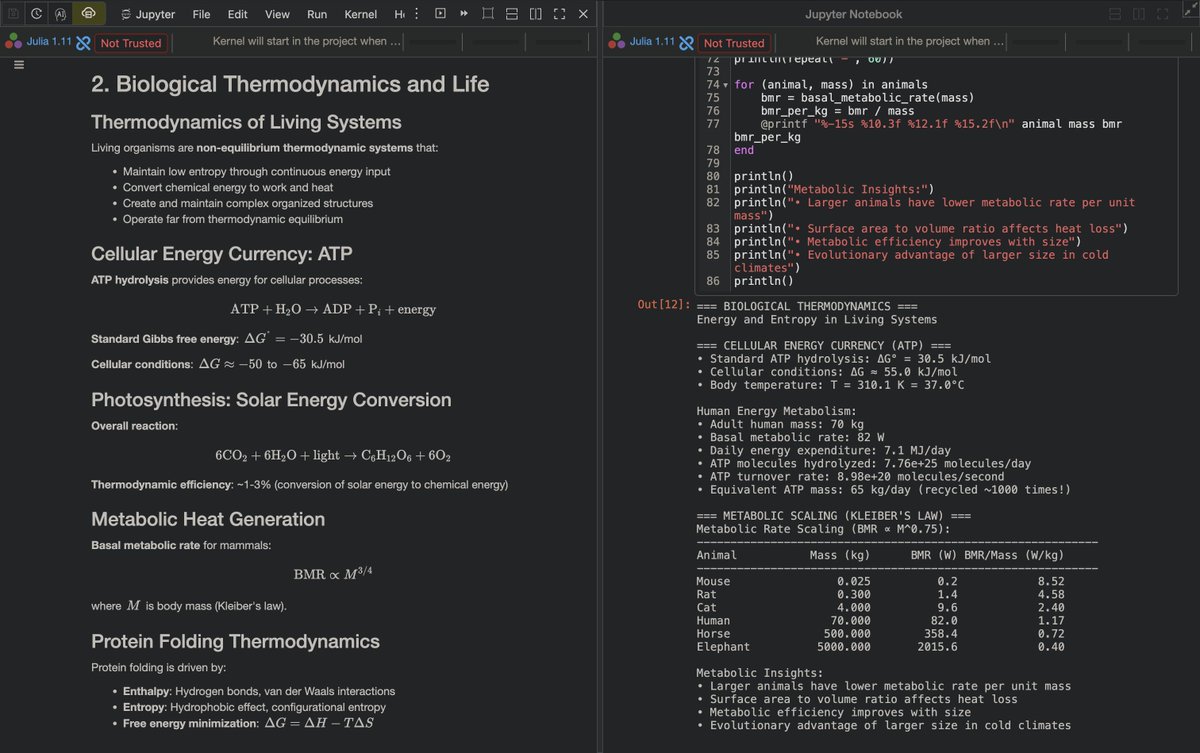Click the 'Biological Thermodynamics and Life' heading
This screenshot has width=1200, height=753.
point(290,84)
